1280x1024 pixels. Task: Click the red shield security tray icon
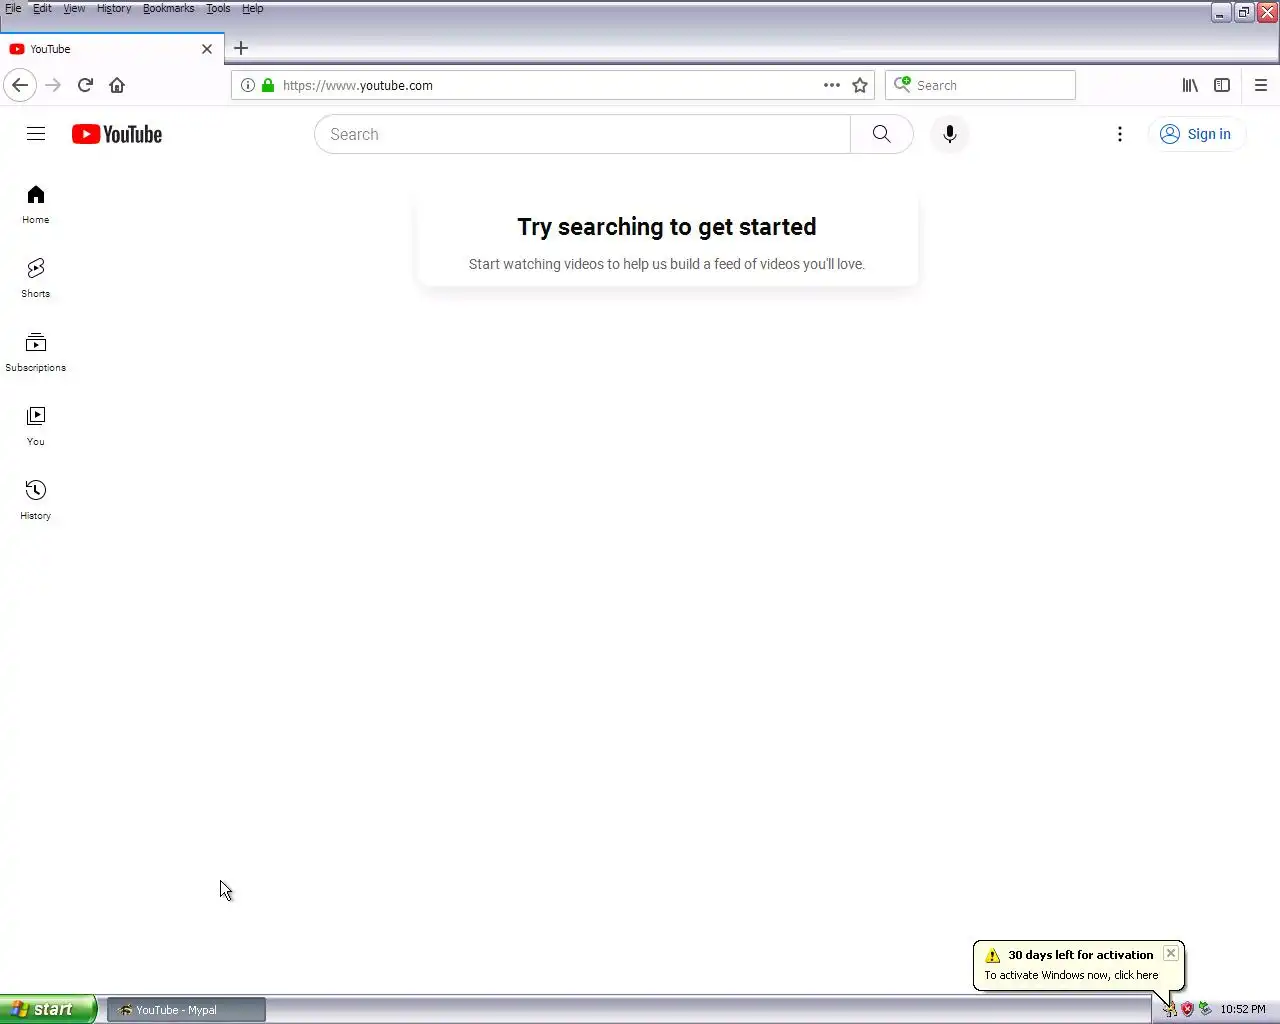[x=1187, y=1009]
